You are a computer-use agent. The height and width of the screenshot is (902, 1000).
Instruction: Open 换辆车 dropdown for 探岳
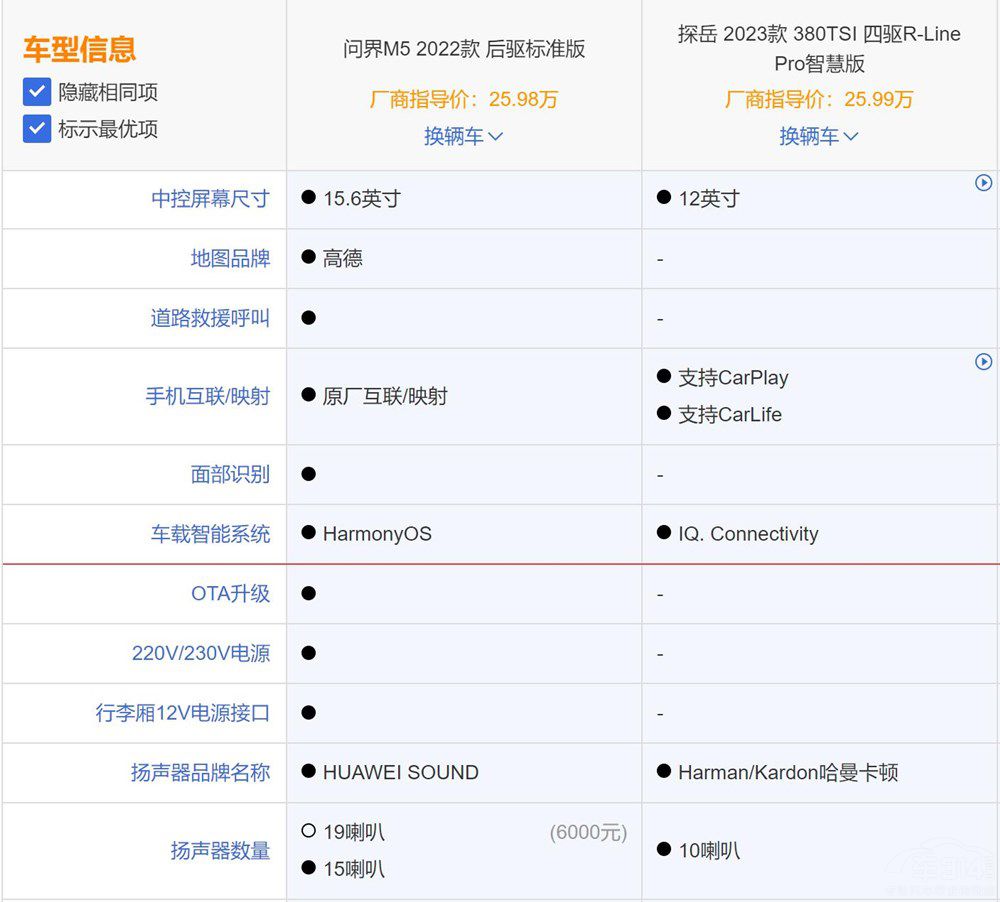(x=819, y=136)
